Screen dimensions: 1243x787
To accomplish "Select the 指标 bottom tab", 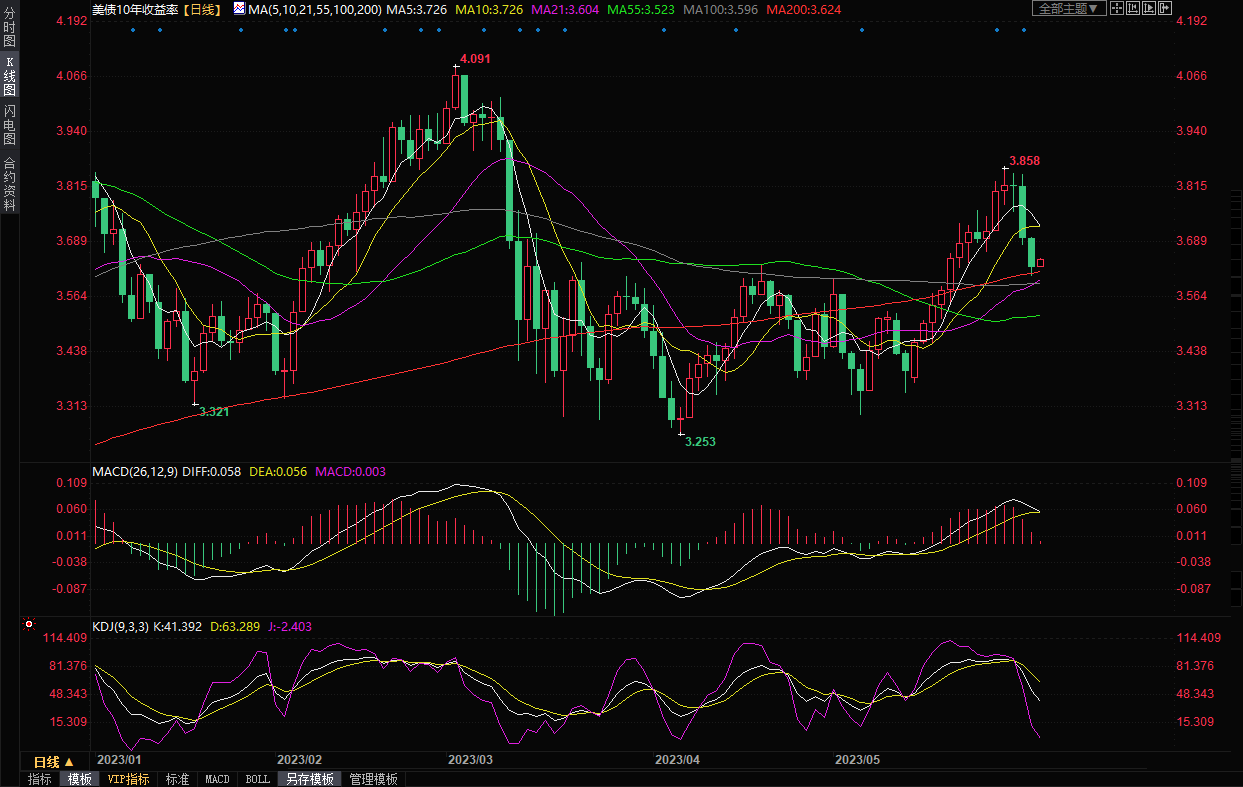I will point(40,779).
